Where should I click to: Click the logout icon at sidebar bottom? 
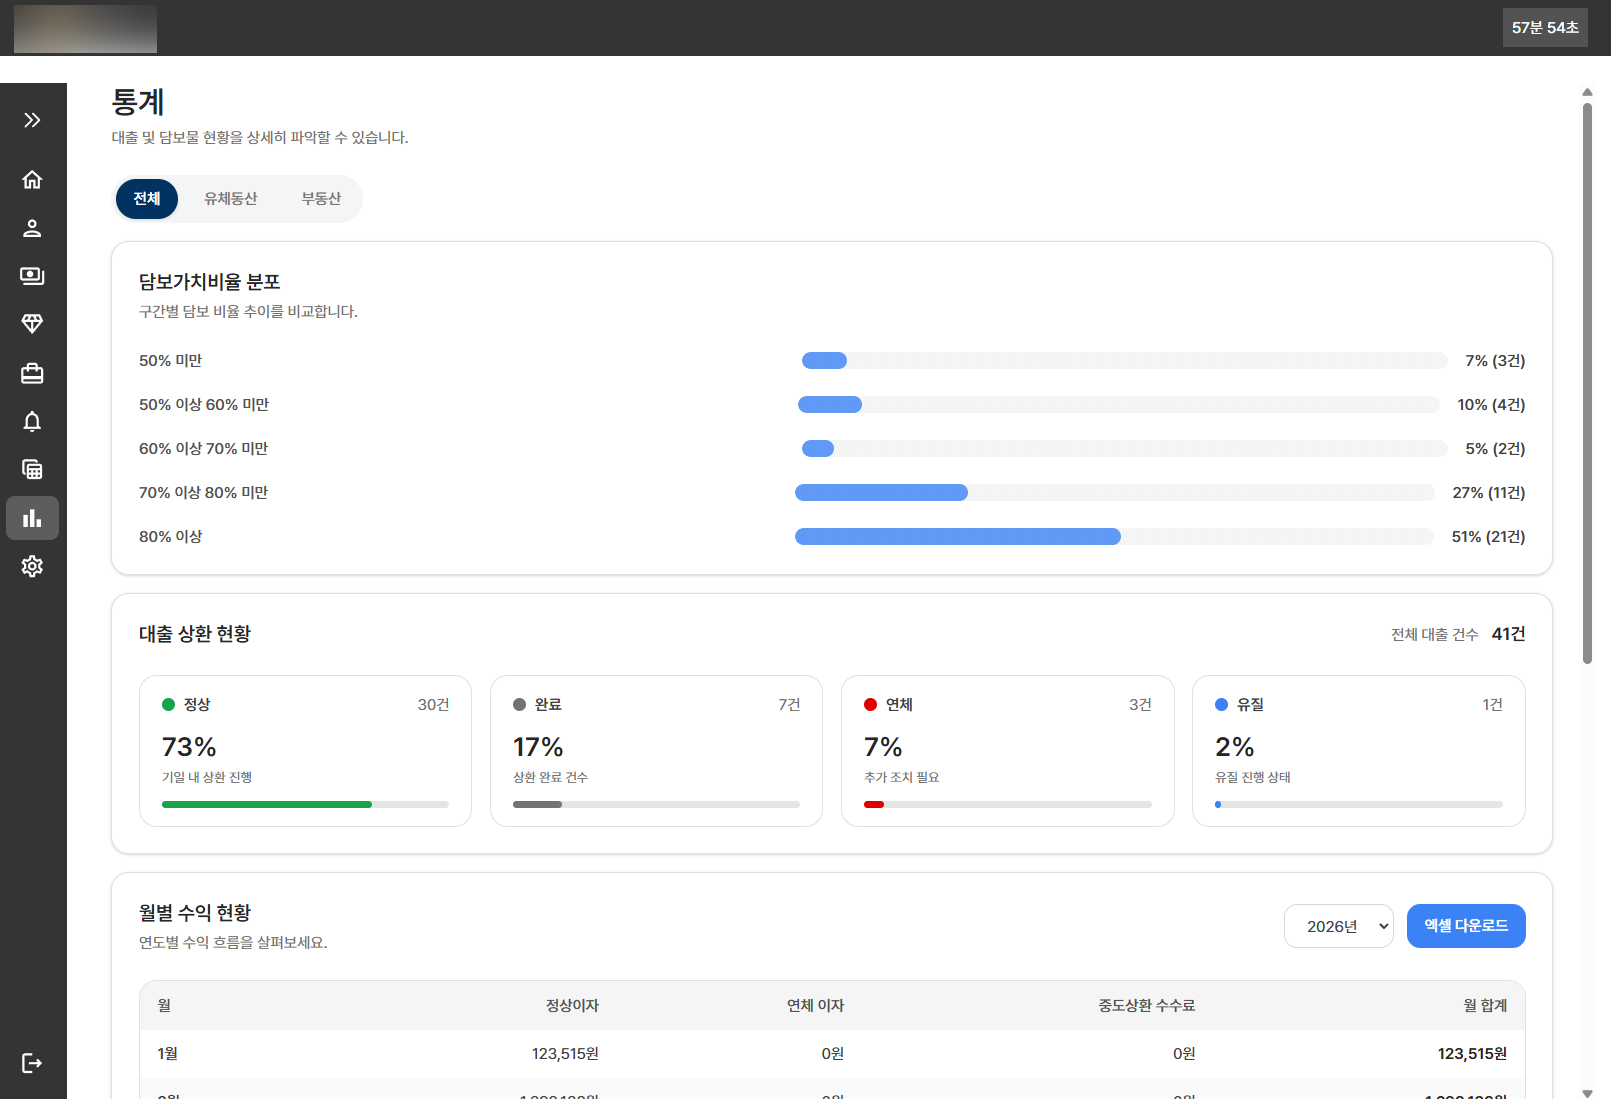(x=32, y=1063)
